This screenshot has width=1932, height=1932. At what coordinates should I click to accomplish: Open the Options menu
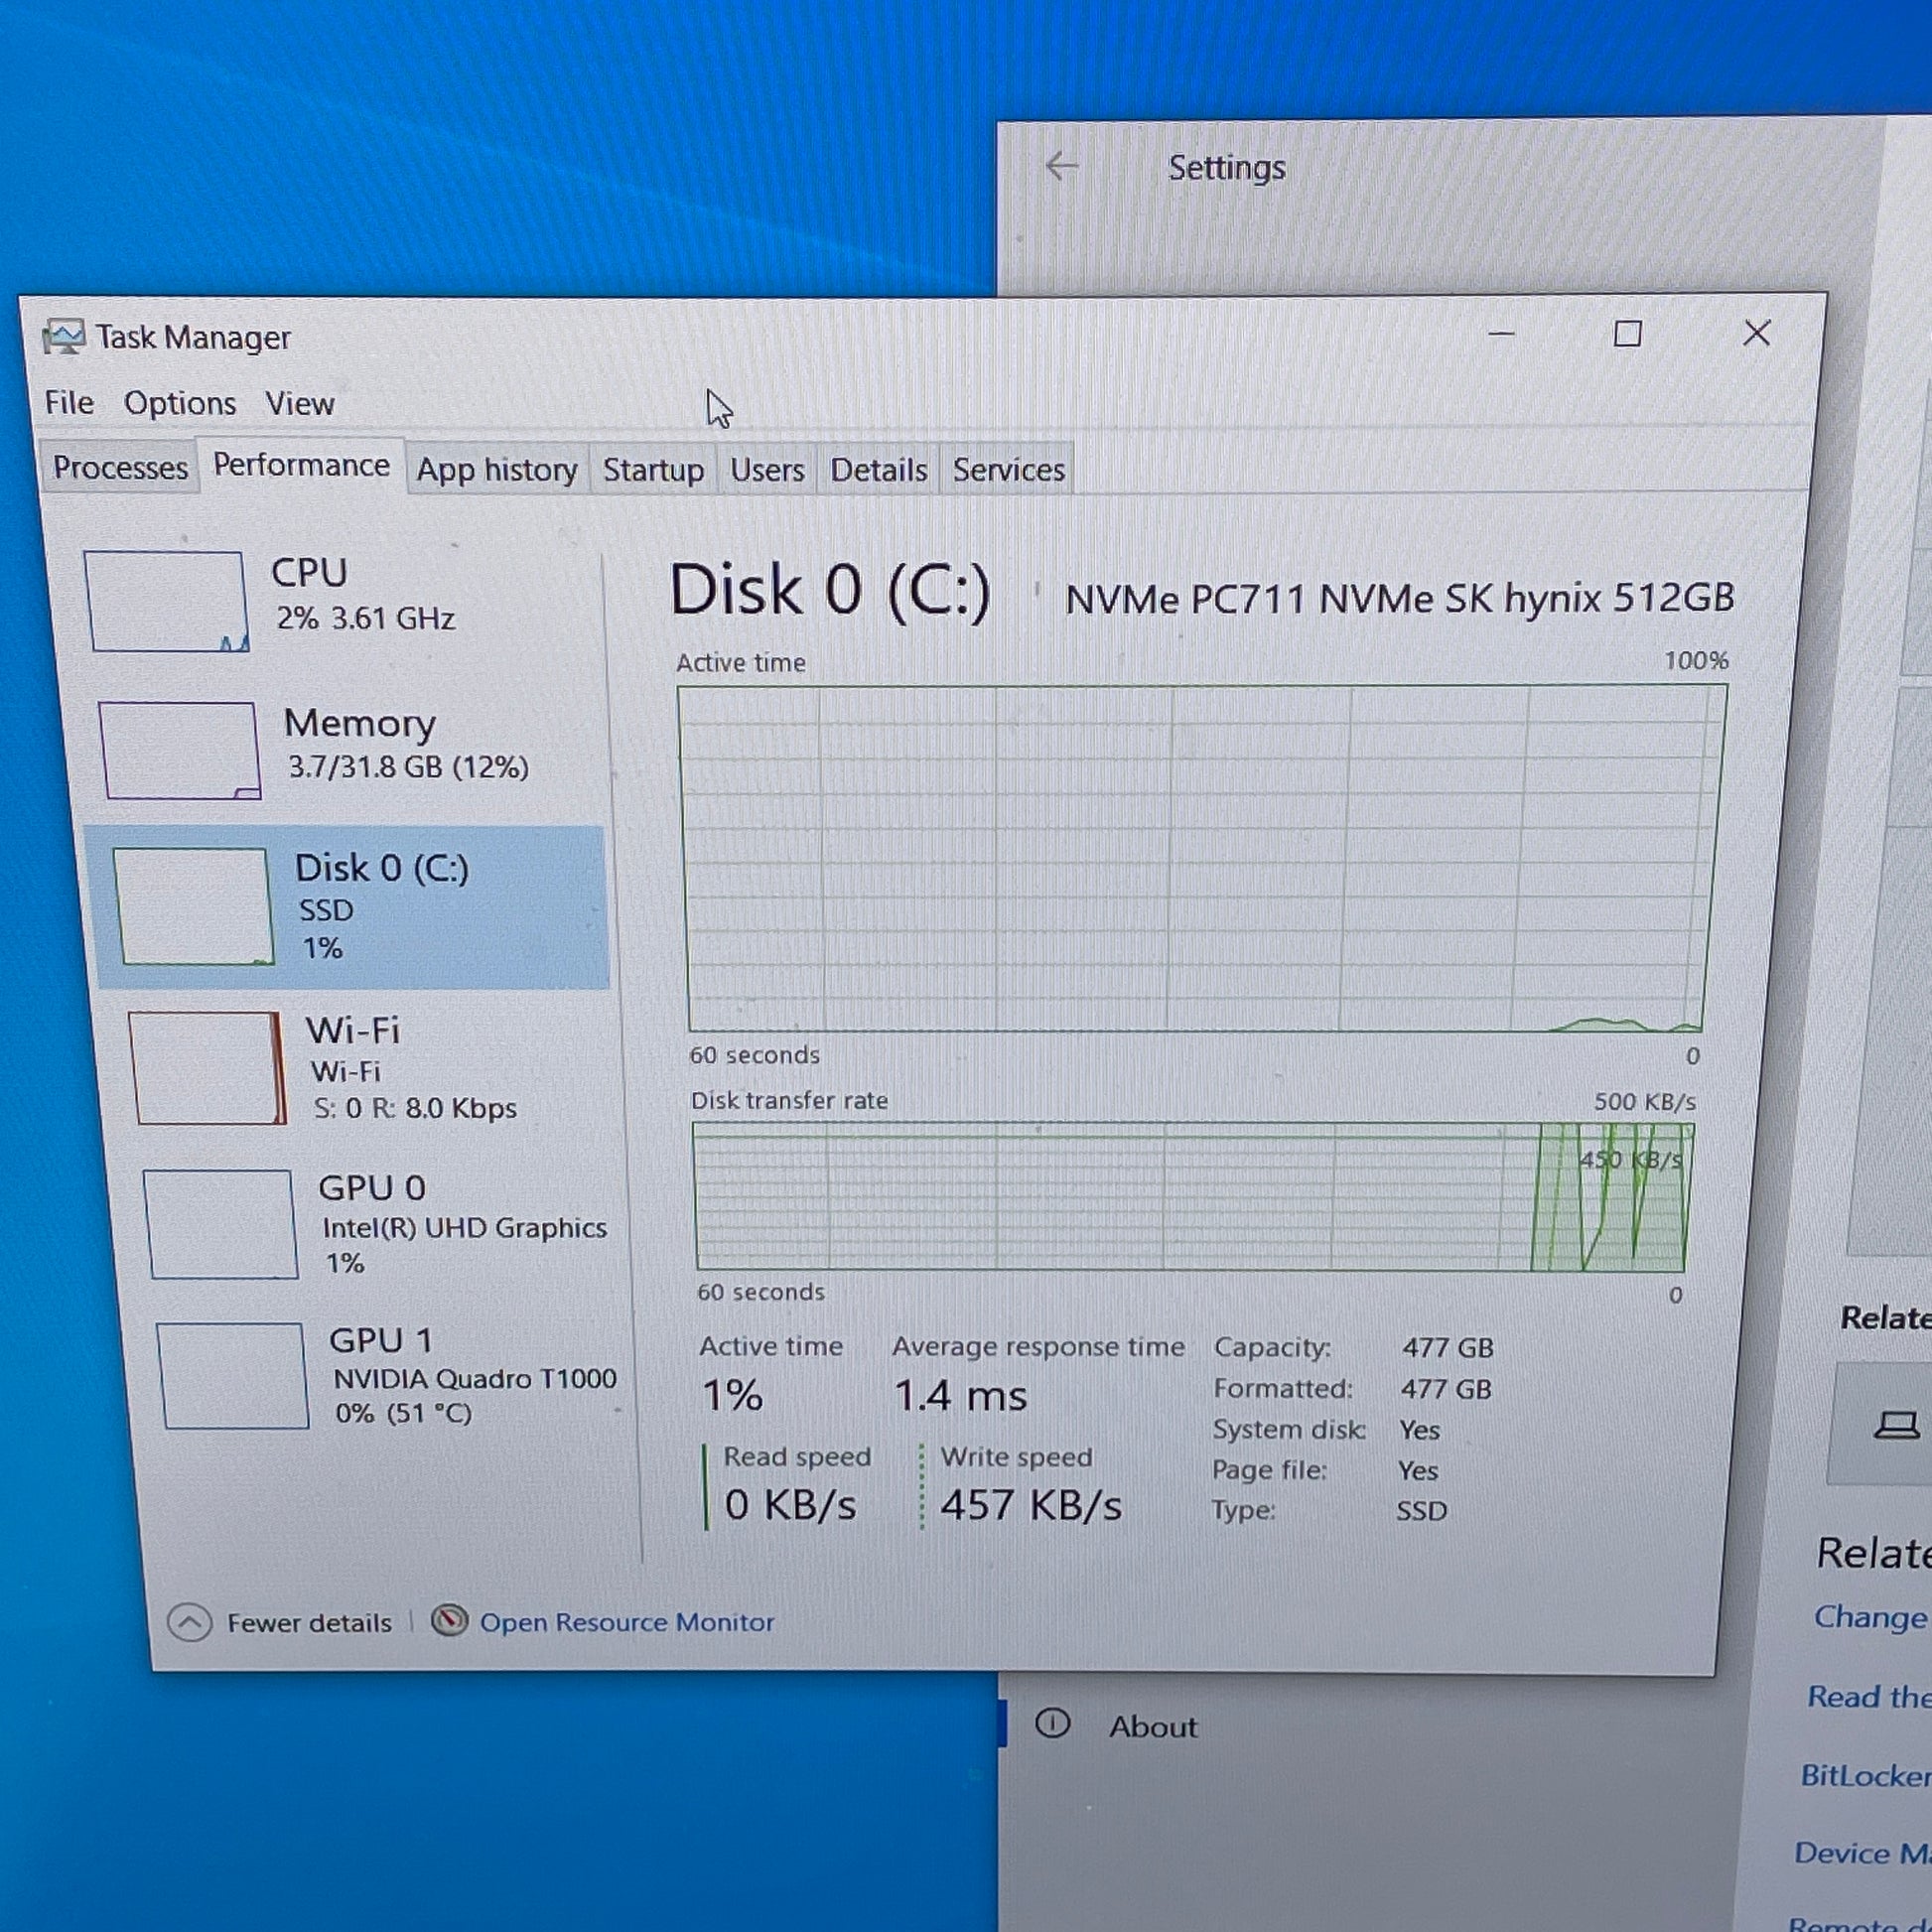(180, 403)
